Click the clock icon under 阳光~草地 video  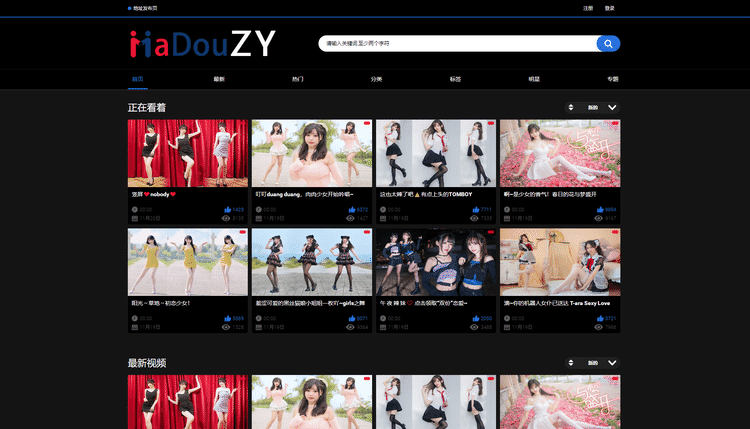(x=134, y=318)
